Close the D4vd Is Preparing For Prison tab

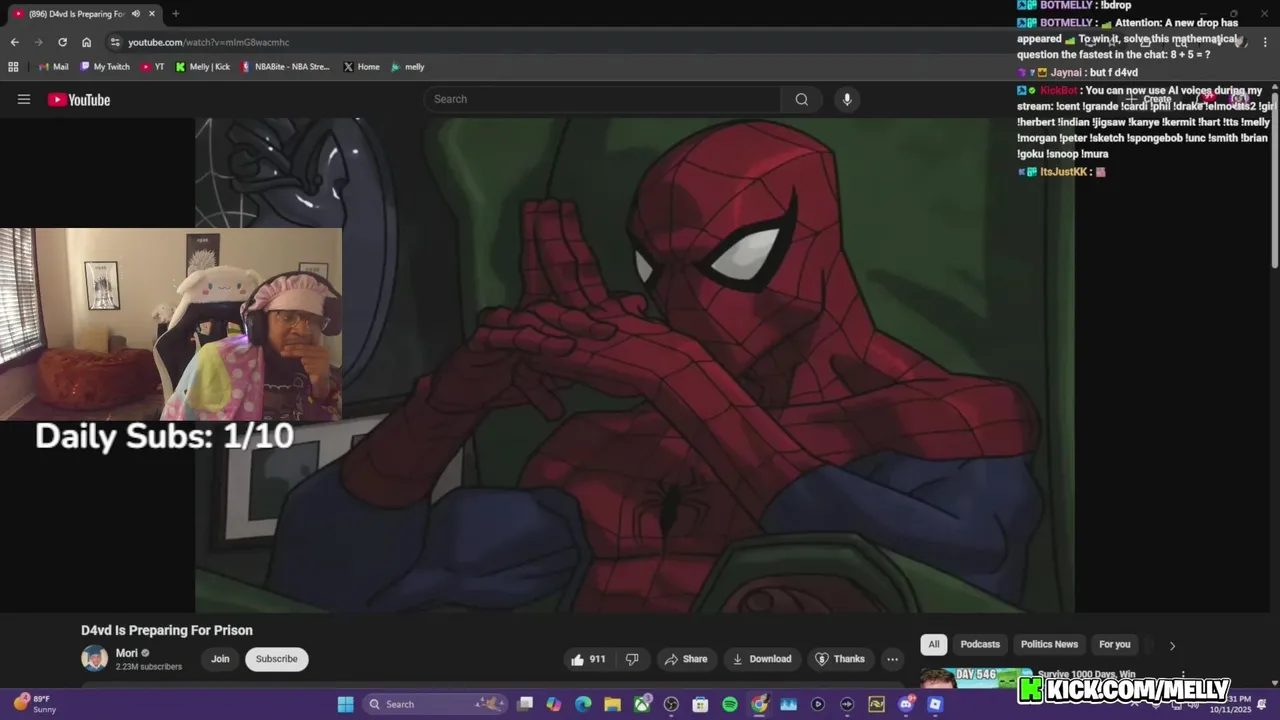[152, 14]
